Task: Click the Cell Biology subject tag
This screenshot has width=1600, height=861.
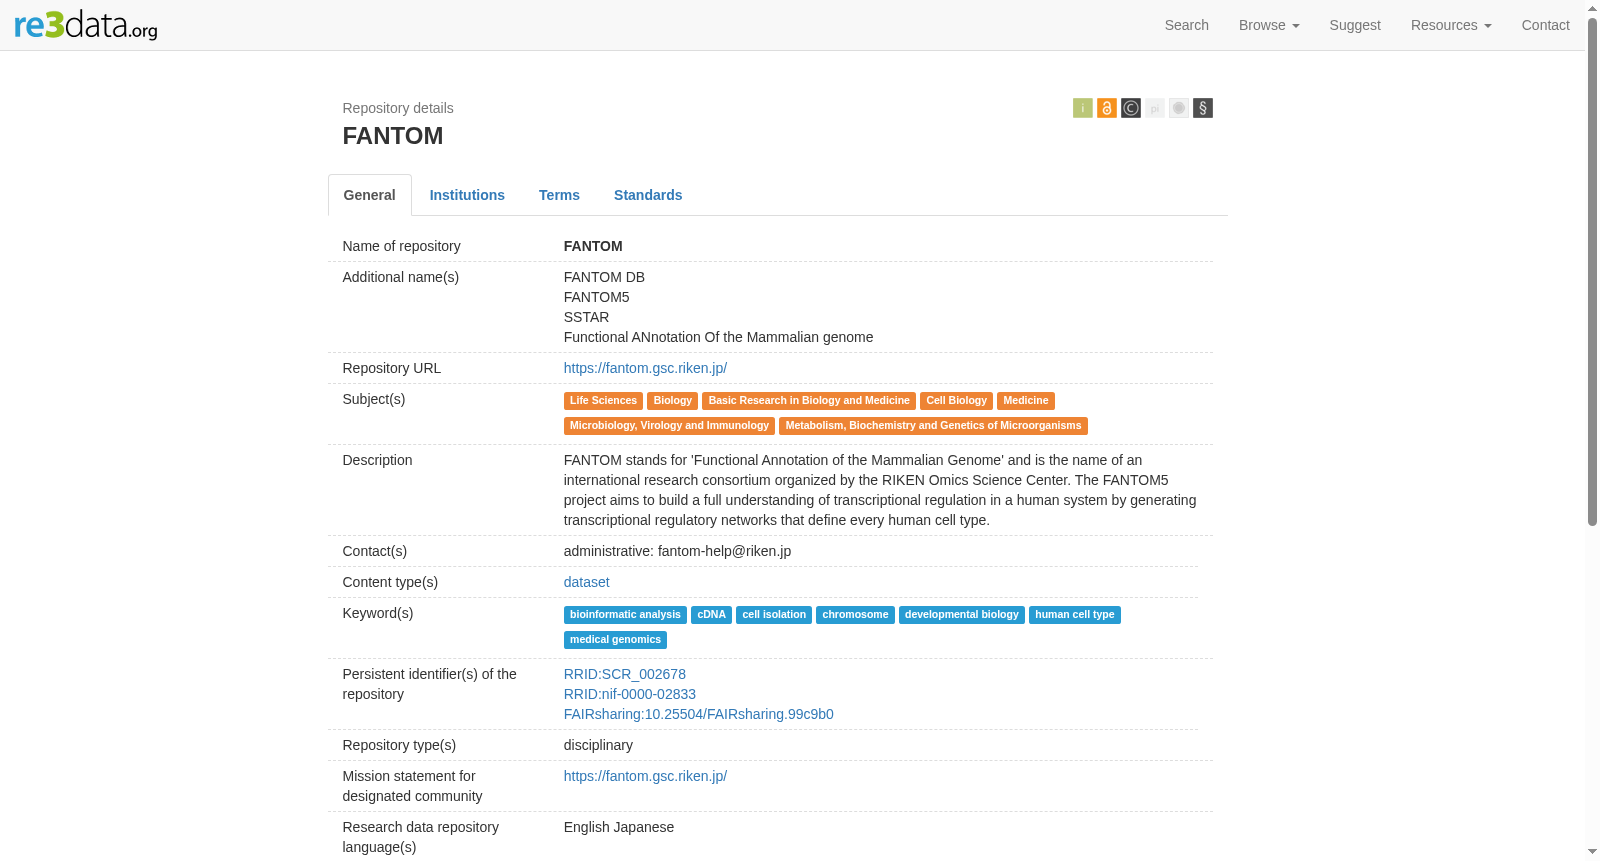Action: point(957,401)
